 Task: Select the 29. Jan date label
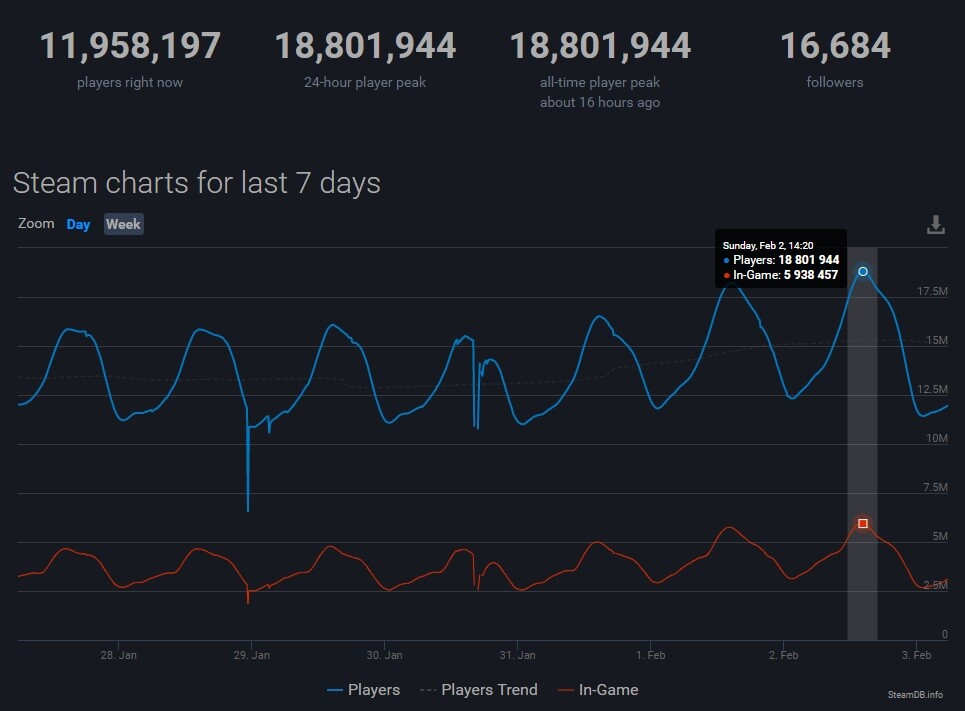(251, 655)
